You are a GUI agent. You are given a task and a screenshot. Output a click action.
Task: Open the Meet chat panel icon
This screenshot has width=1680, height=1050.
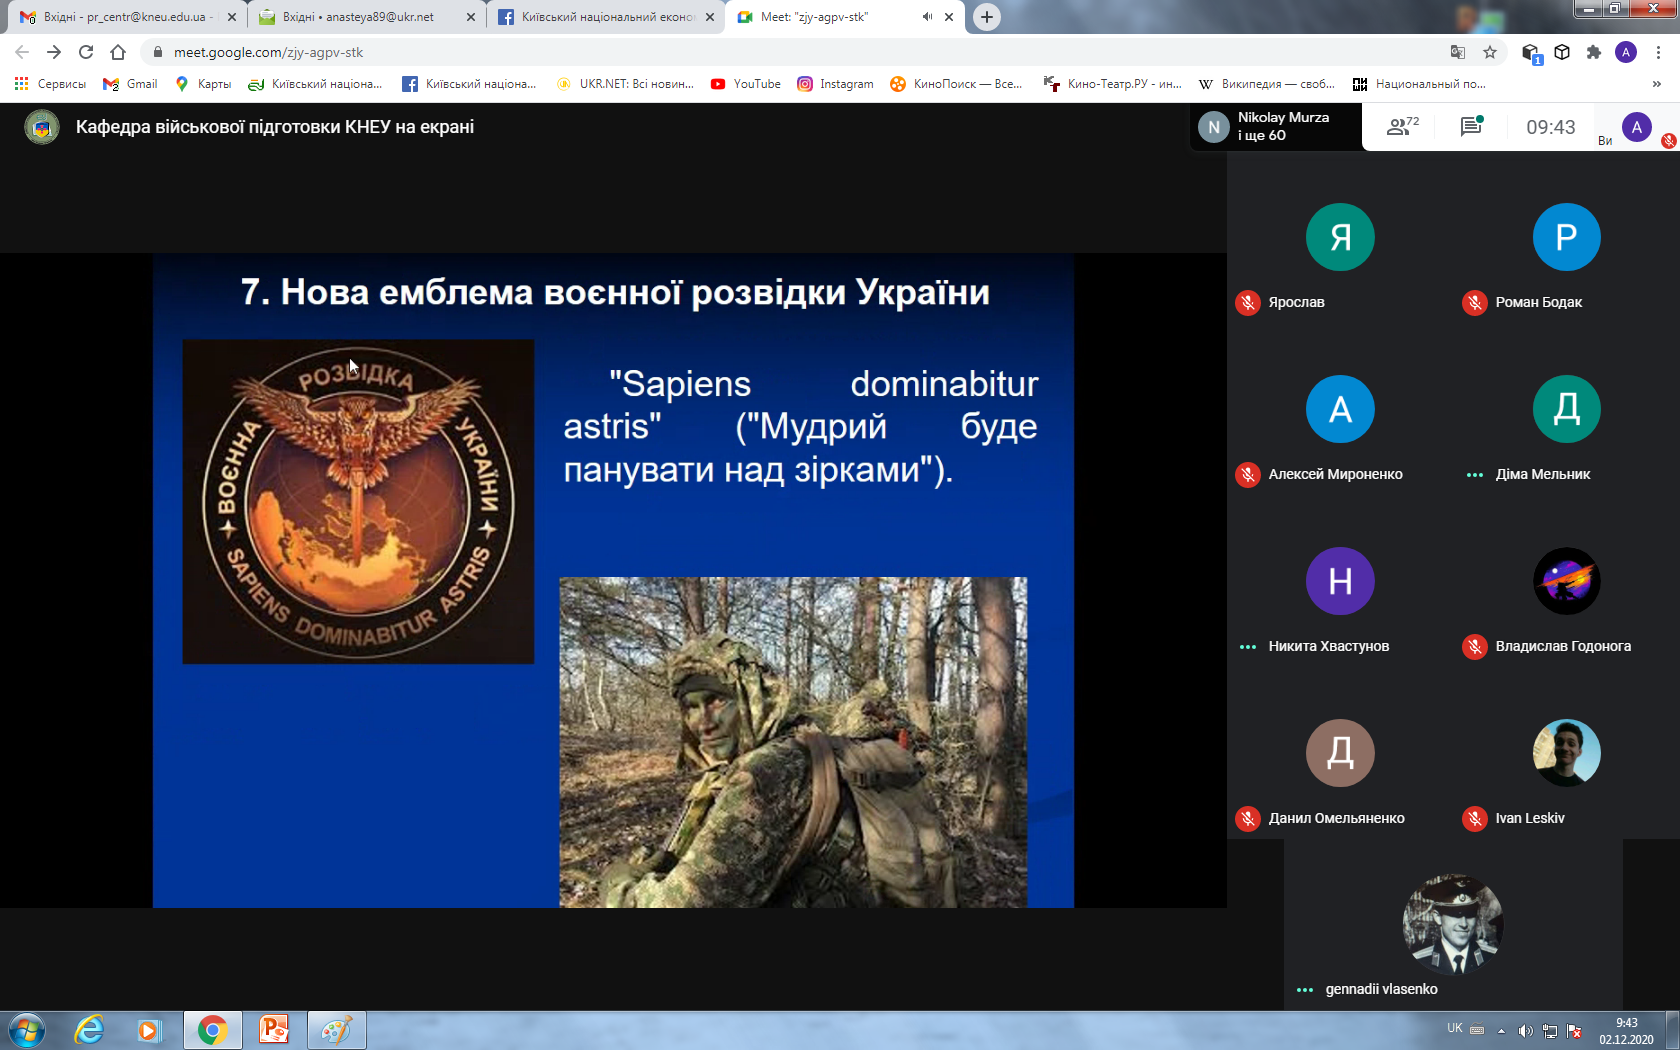tap(1471, 127)
